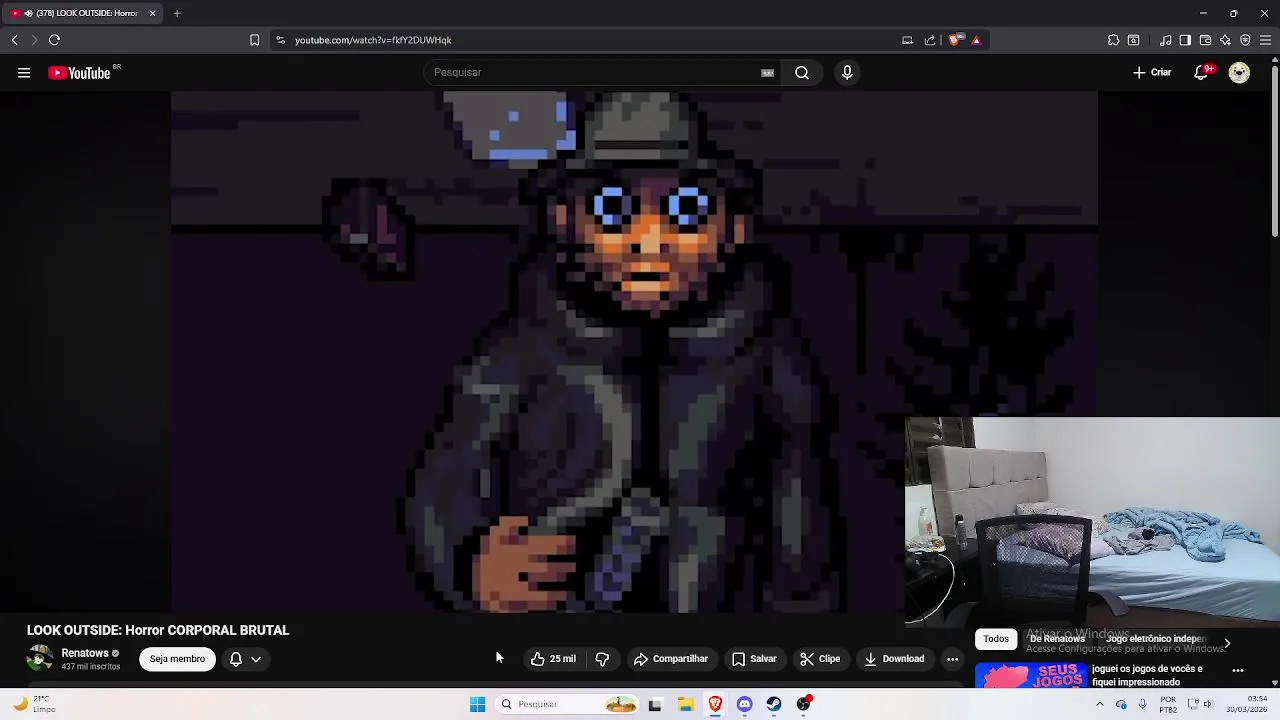Click the taskbar microphone tray icon

1142,704
